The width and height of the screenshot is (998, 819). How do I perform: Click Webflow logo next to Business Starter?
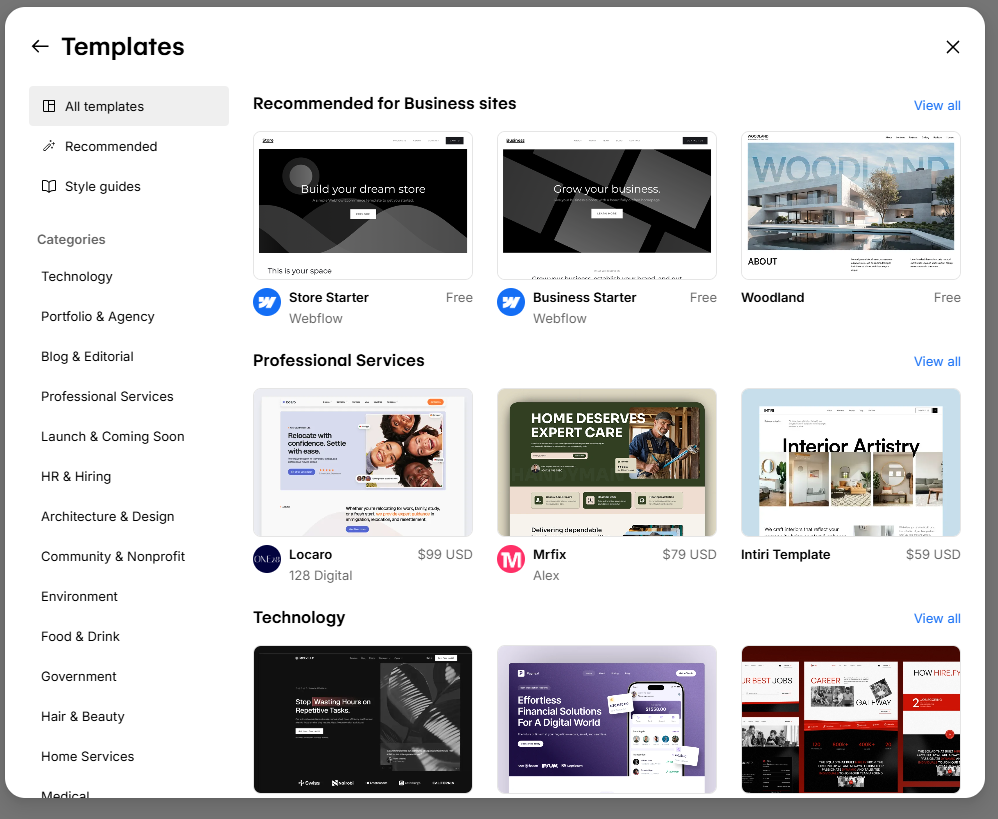click(511, 302)
